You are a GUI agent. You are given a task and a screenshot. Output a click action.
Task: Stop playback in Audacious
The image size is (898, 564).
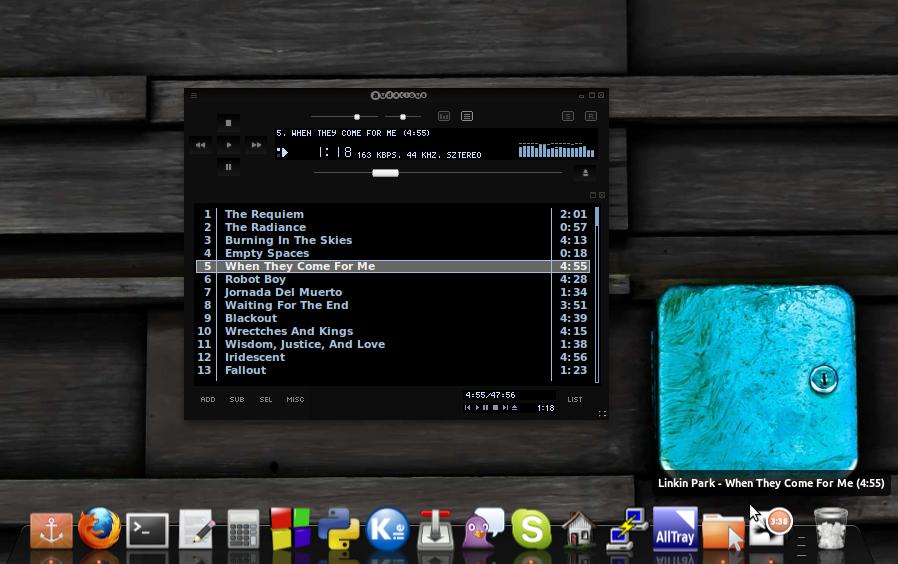[229, 123]
